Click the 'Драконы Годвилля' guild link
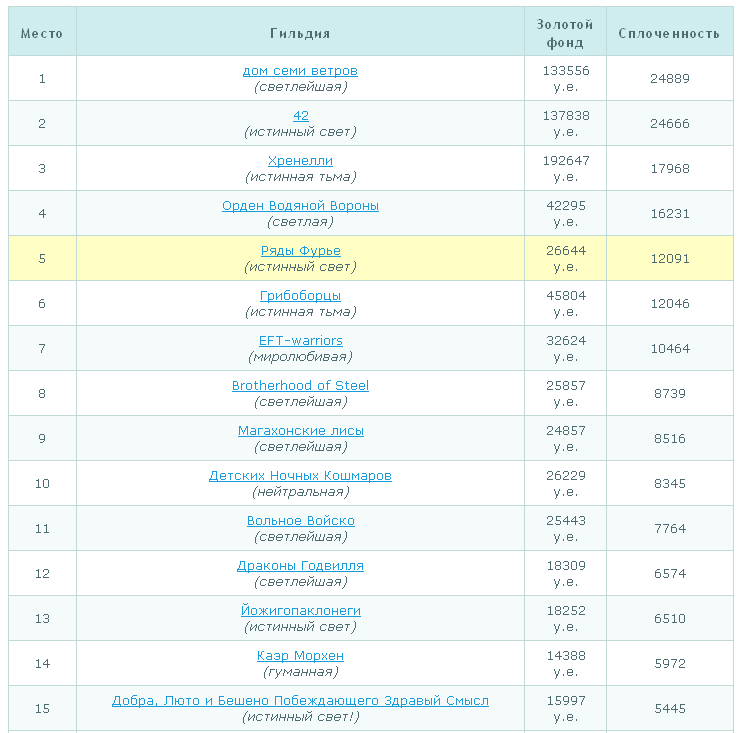Screen dimensions: 737x733 click(300, 566)
